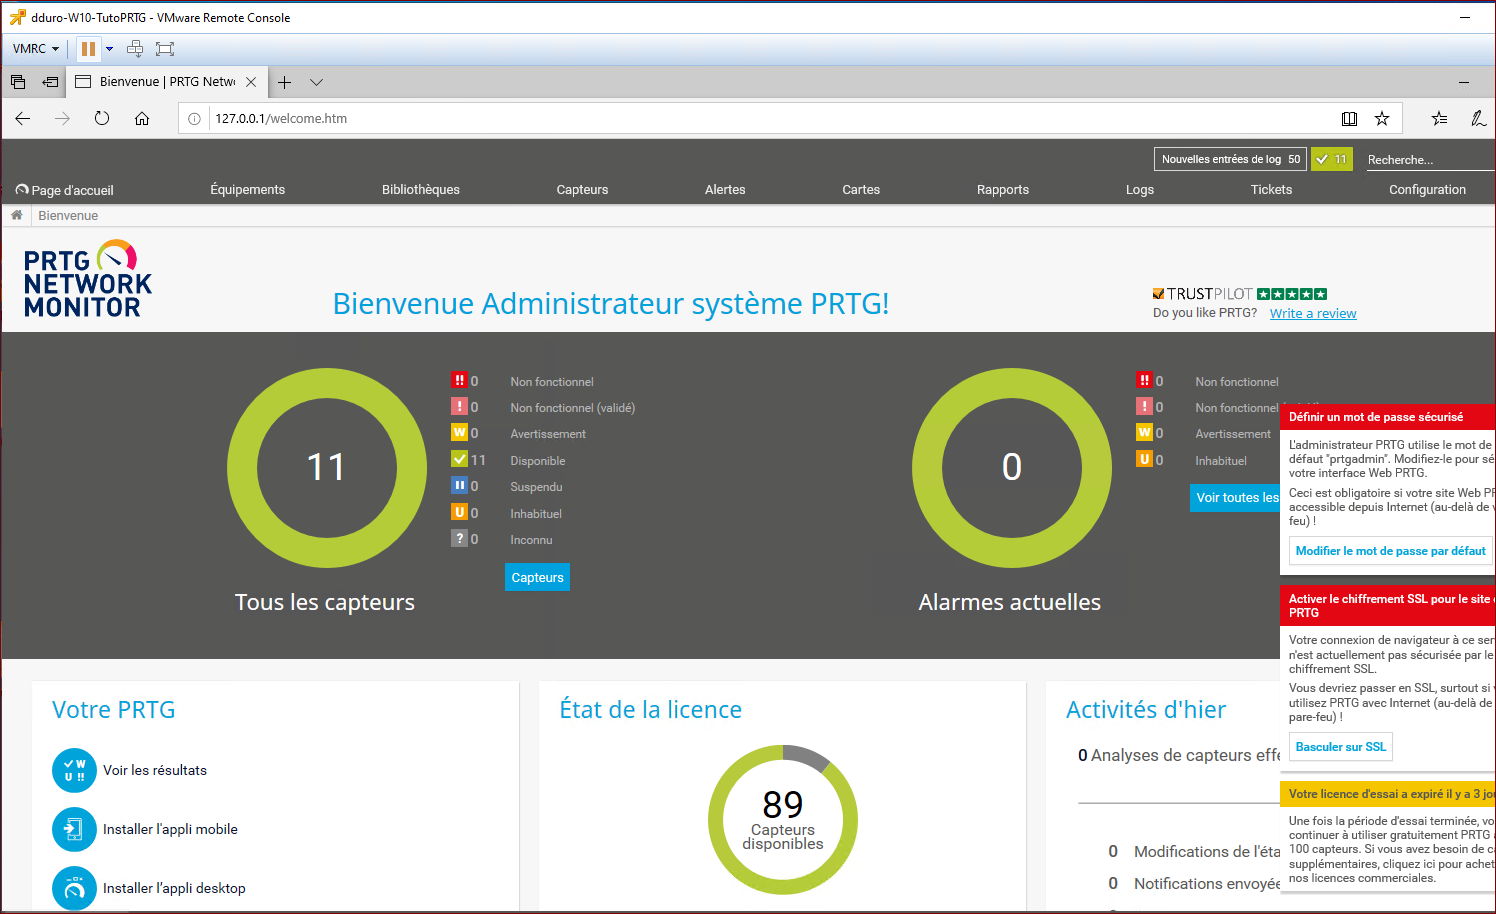Click the blue Capteurs button
1496x914 pixels.
coord(537,578)
